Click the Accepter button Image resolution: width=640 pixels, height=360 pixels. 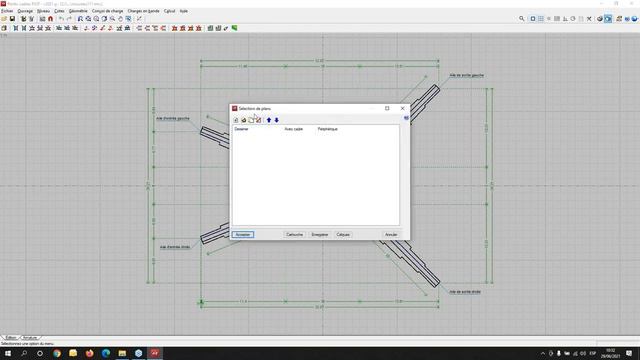[x=243, y=235]
